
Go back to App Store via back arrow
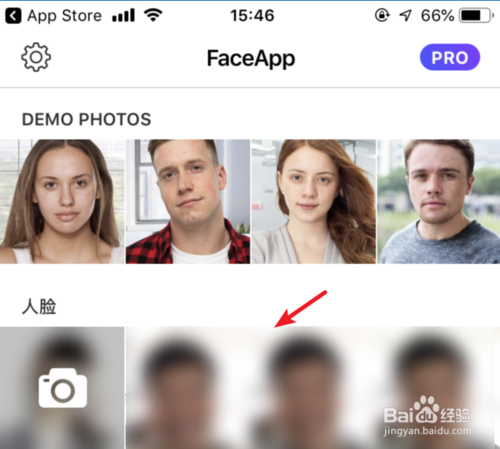(x=13, y=16)
